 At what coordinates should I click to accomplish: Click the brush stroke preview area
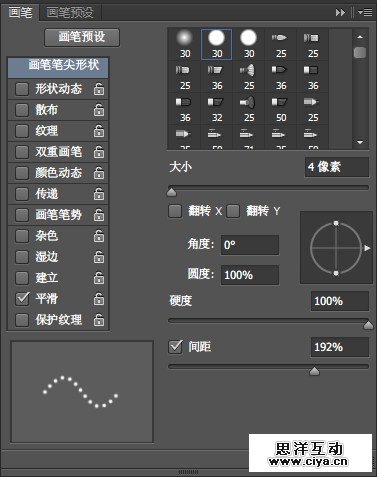[82, 392]
